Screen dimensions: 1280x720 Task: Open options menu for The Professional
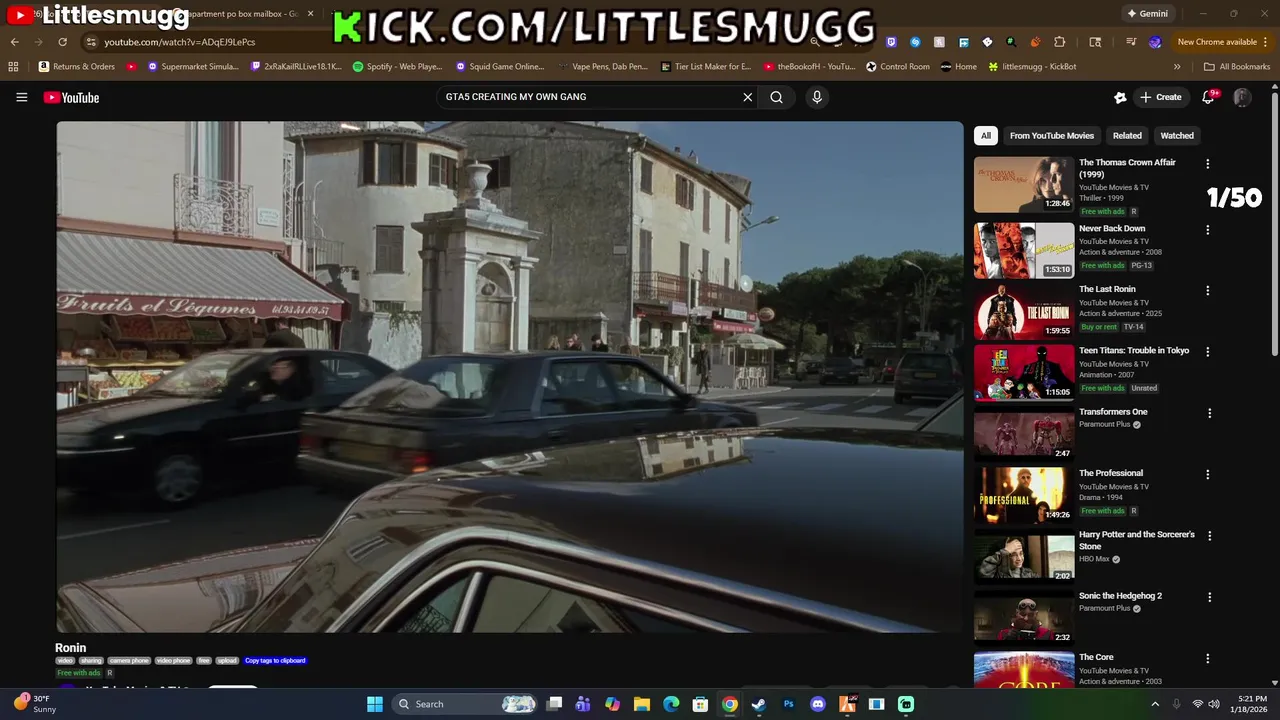[1208, 475]
